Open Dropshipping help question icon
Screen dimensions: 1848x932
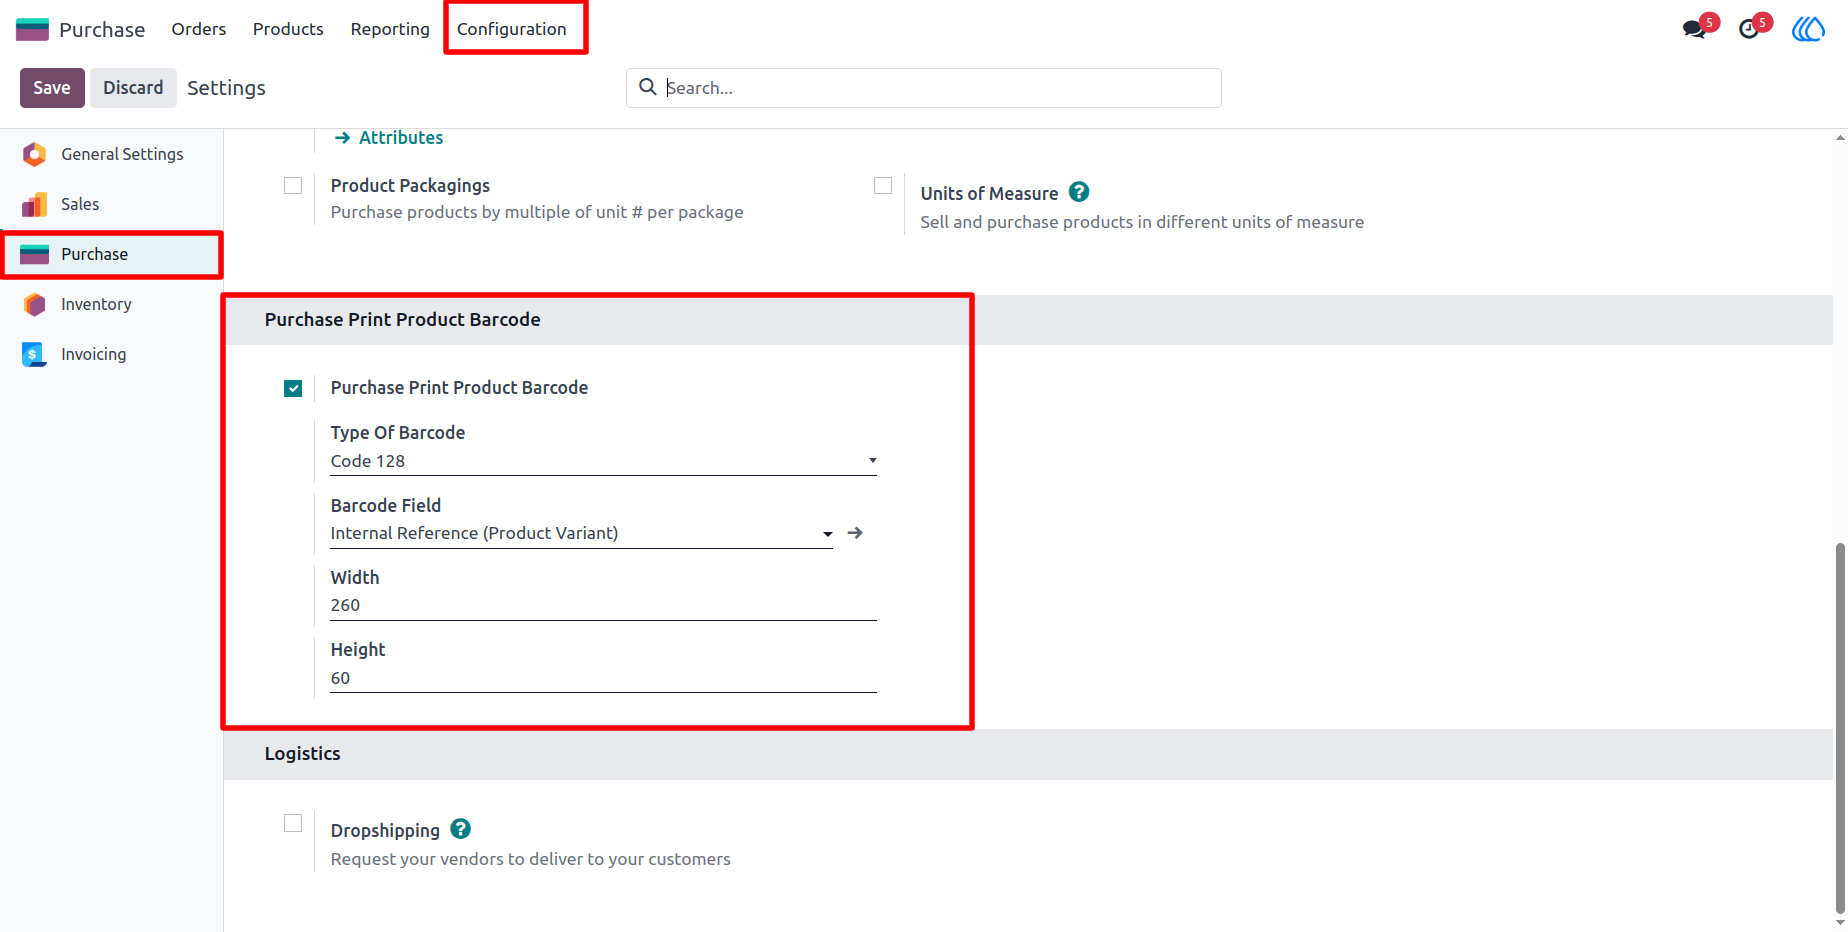point(460,829)
